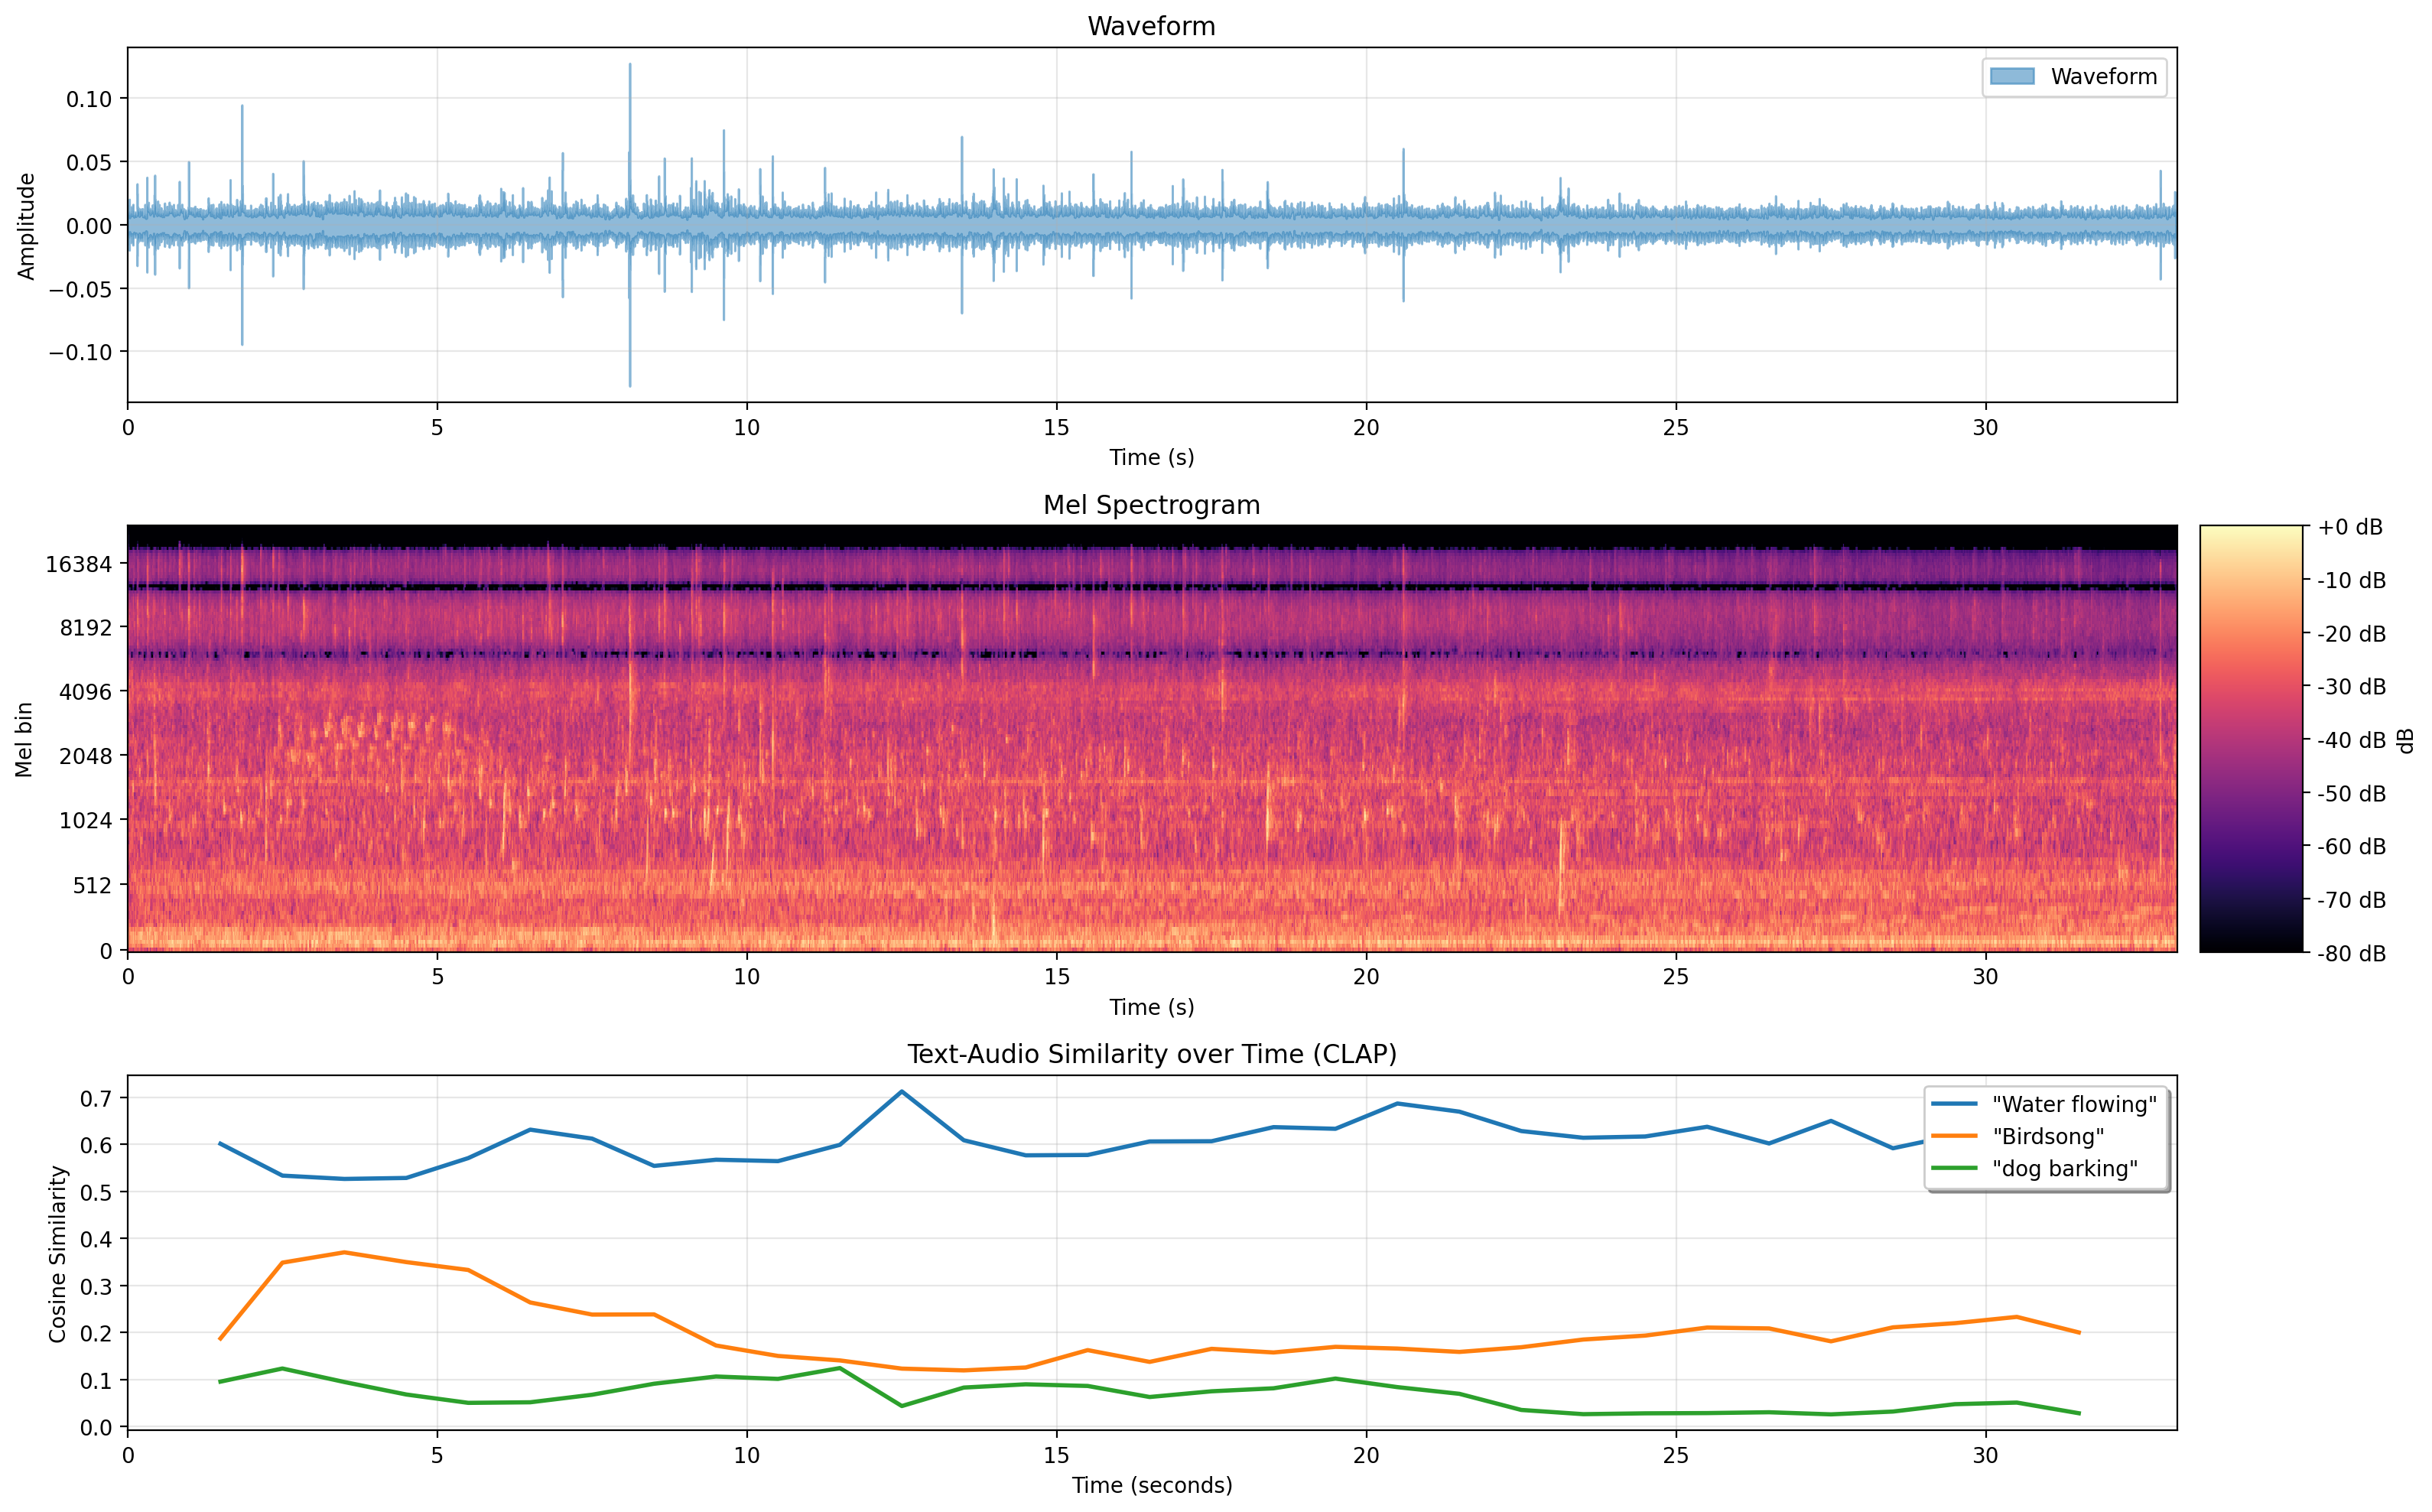The height and width of the screenshot is (1512, 2432).
Task: Click the green line swatch in CLAP legend
Action: tap(1954, 1168)
